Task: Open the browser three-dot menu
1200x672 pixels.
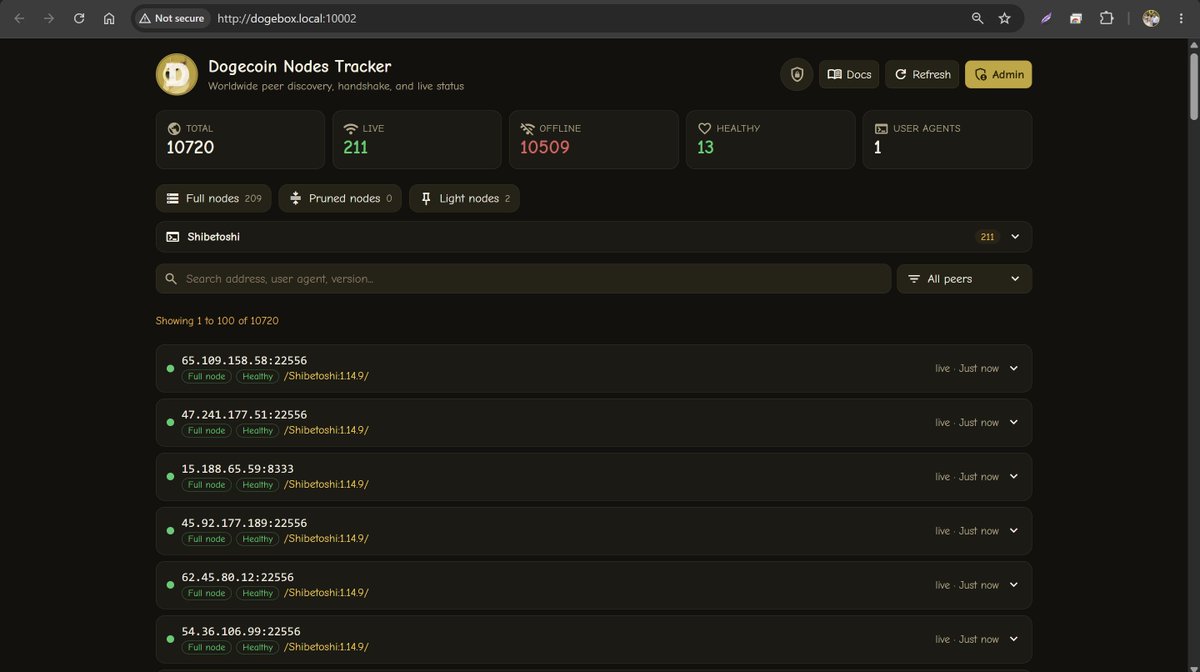Action: click(x=1181, y=18)
